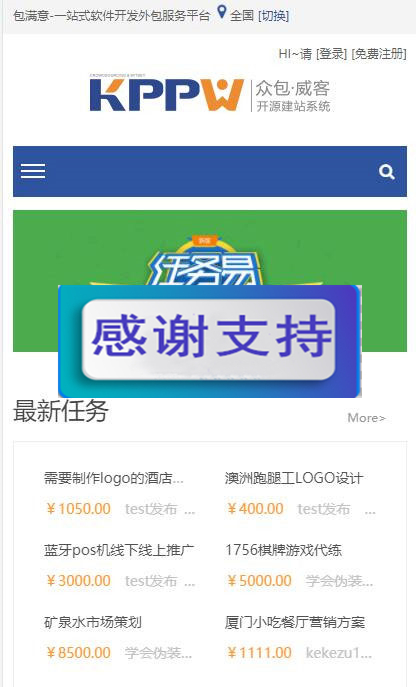This screenshot has height=687, width=416.
Task: Open the 免费注册 registration link
Action: [x=379, y=54]
